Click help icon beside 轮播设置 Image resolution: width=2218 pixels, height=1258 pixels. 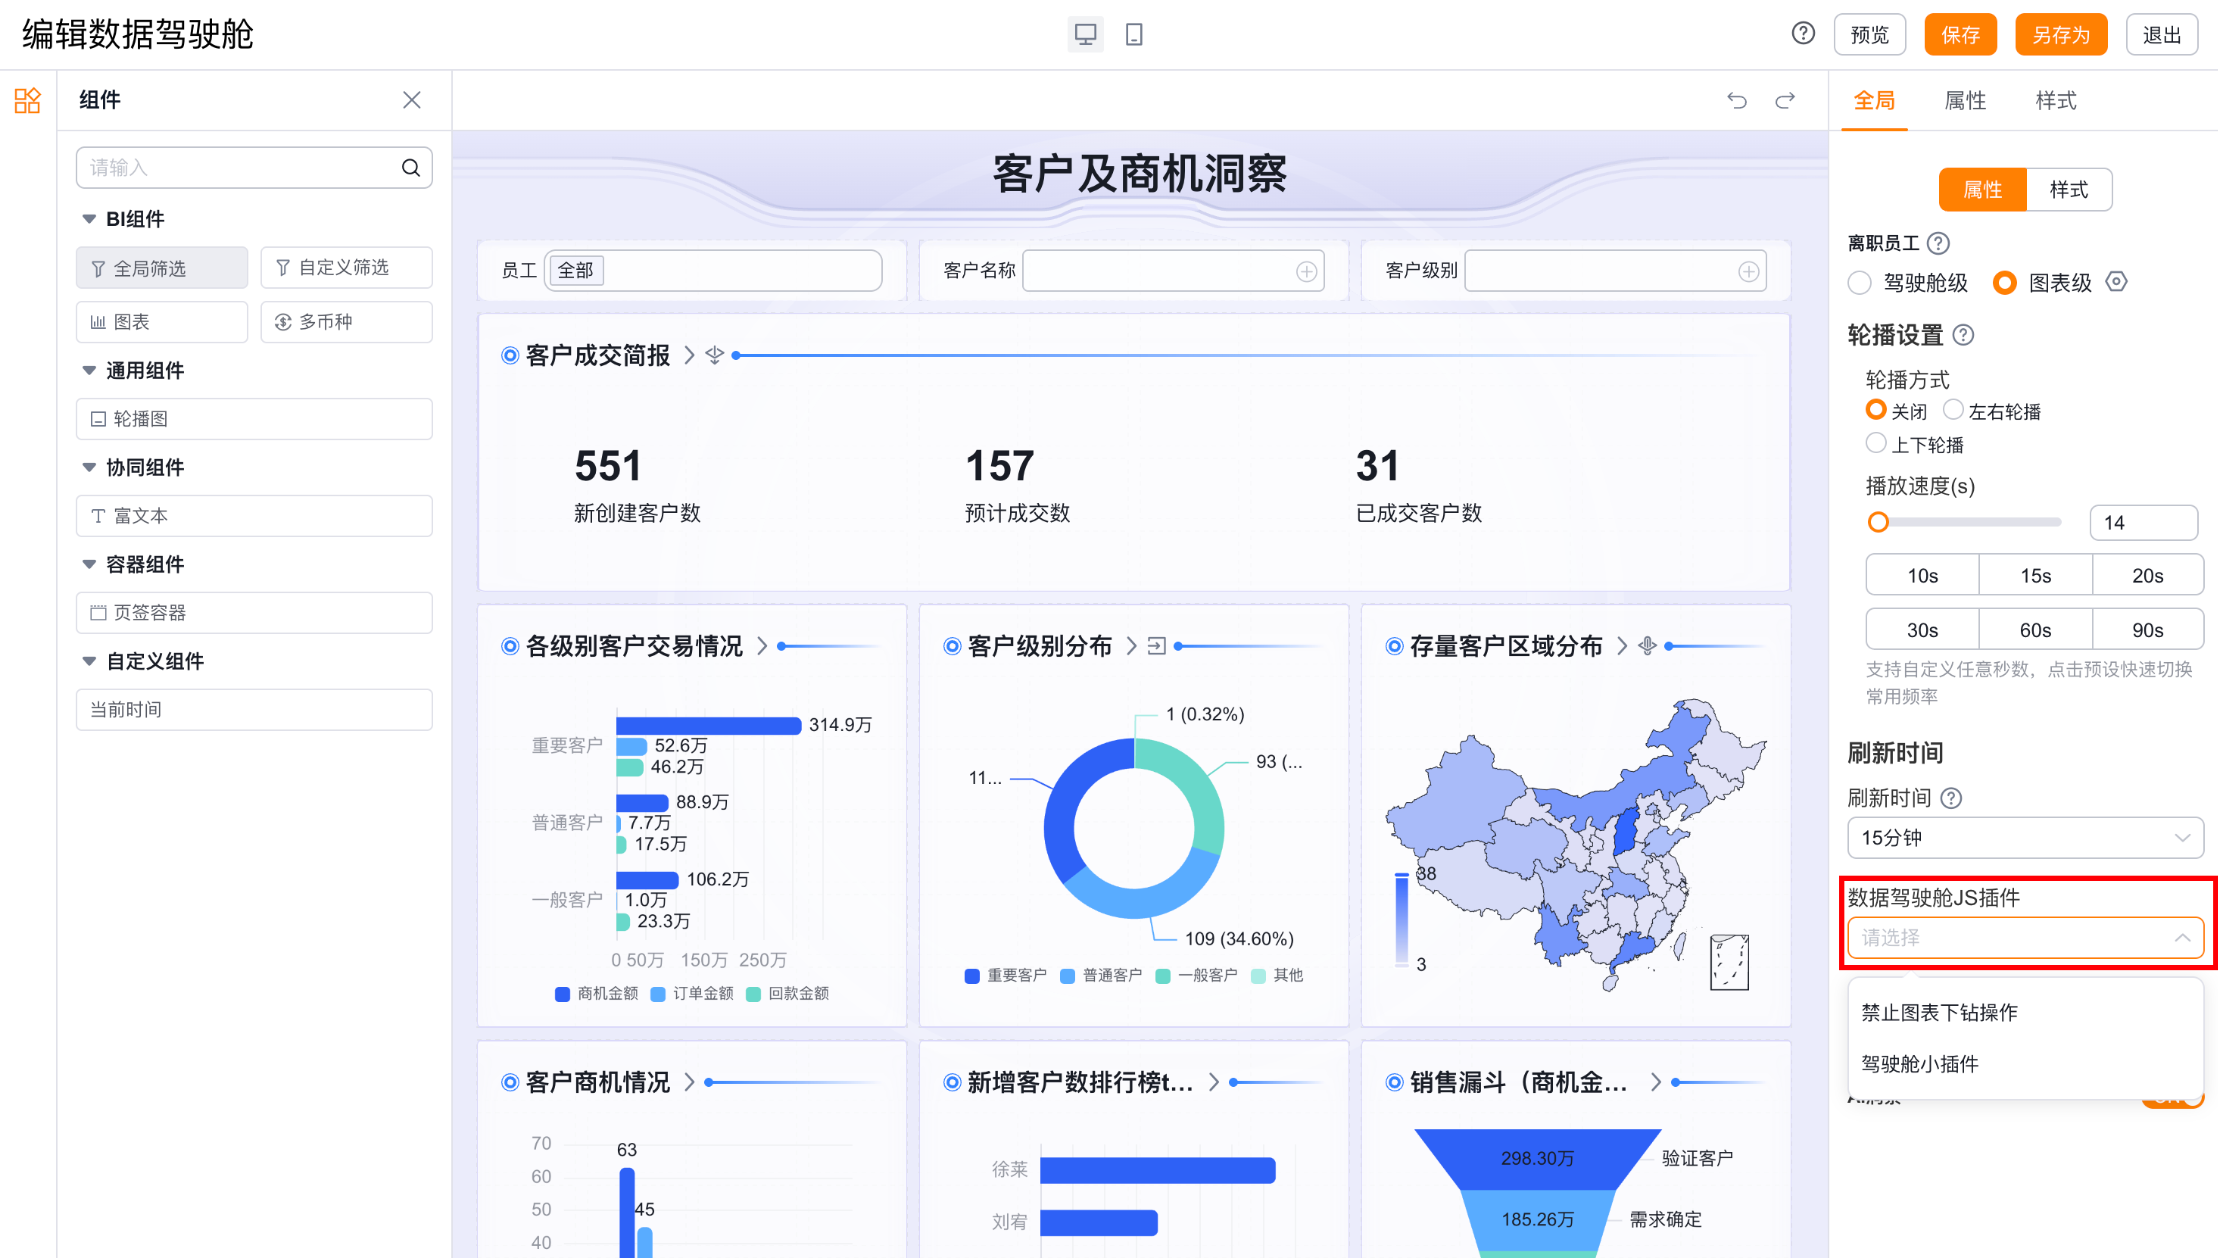(1964, 335)
